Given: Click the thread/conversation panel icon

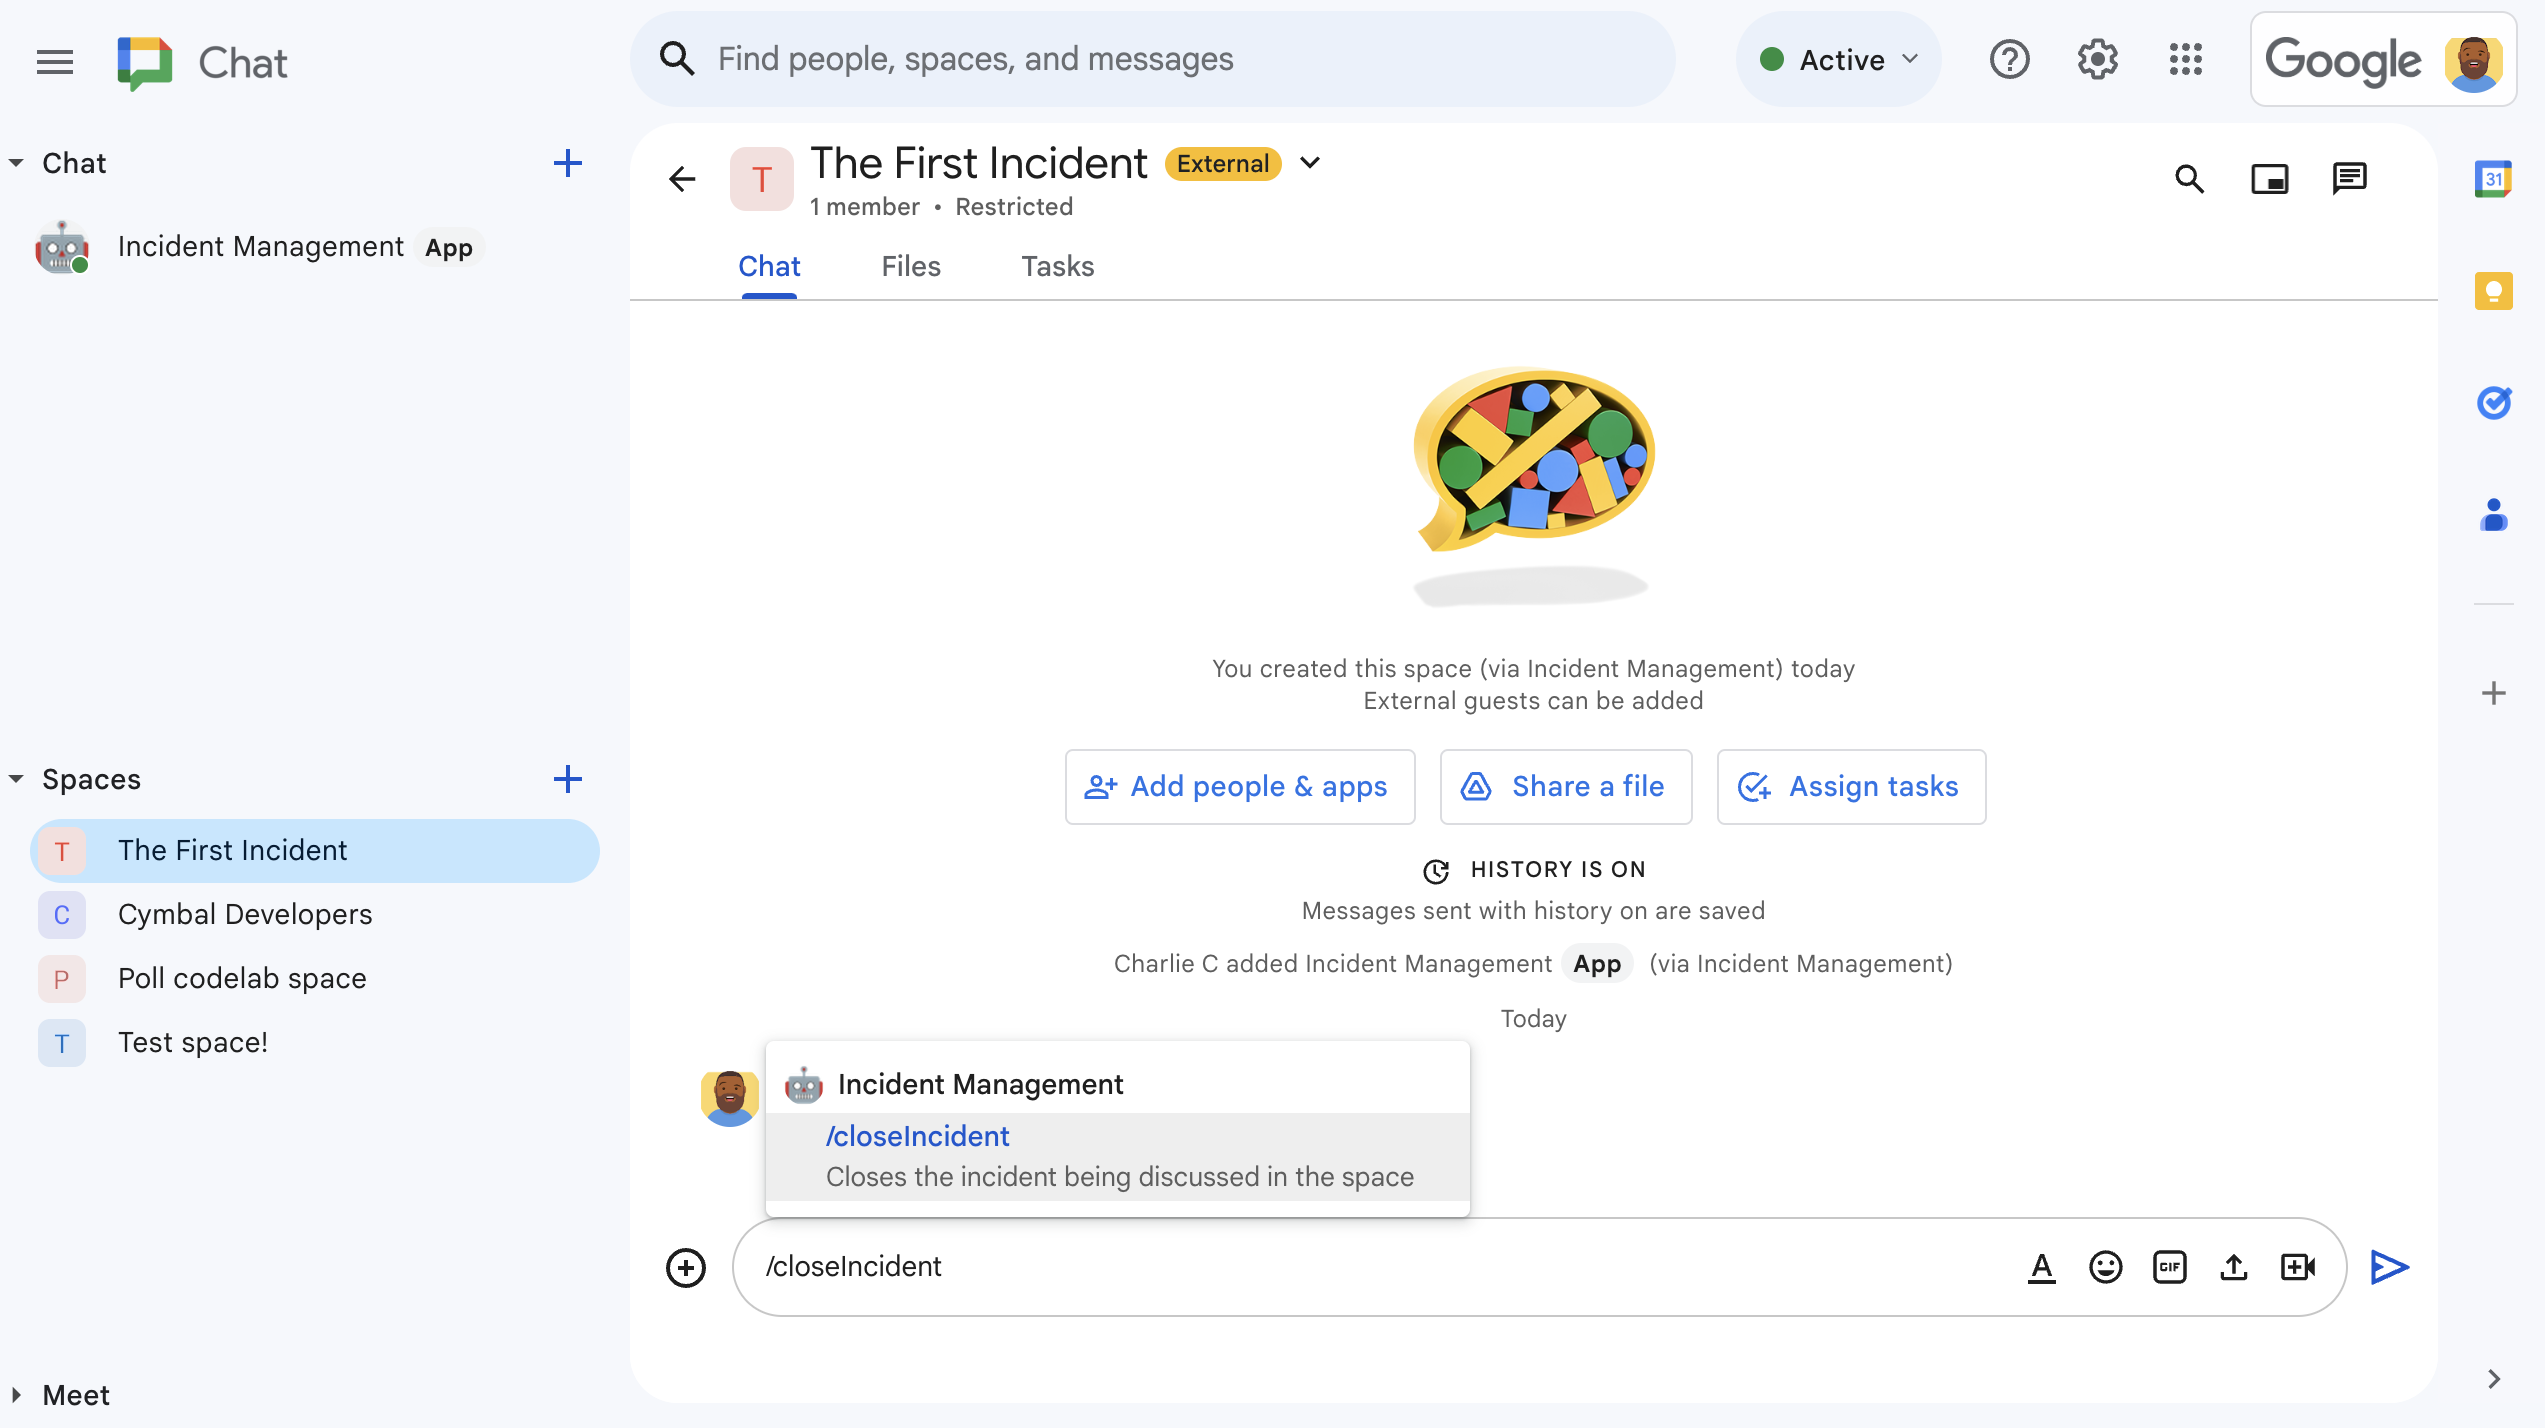Looking at the screenshot, I should [2351, 177].
